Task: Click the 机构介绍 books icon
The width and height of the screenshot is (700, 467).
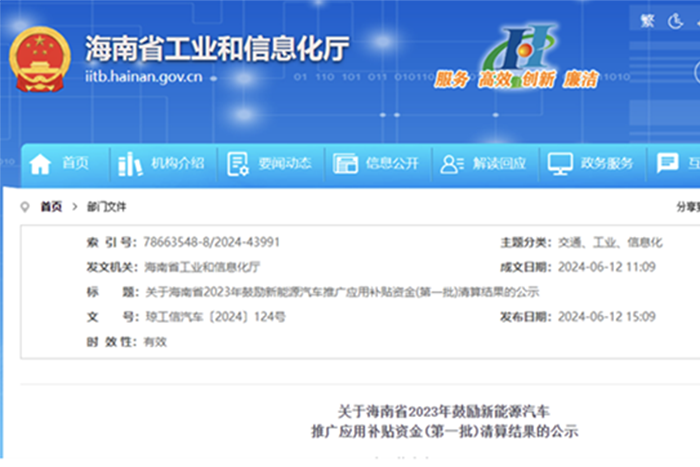Action: (130, 164)
